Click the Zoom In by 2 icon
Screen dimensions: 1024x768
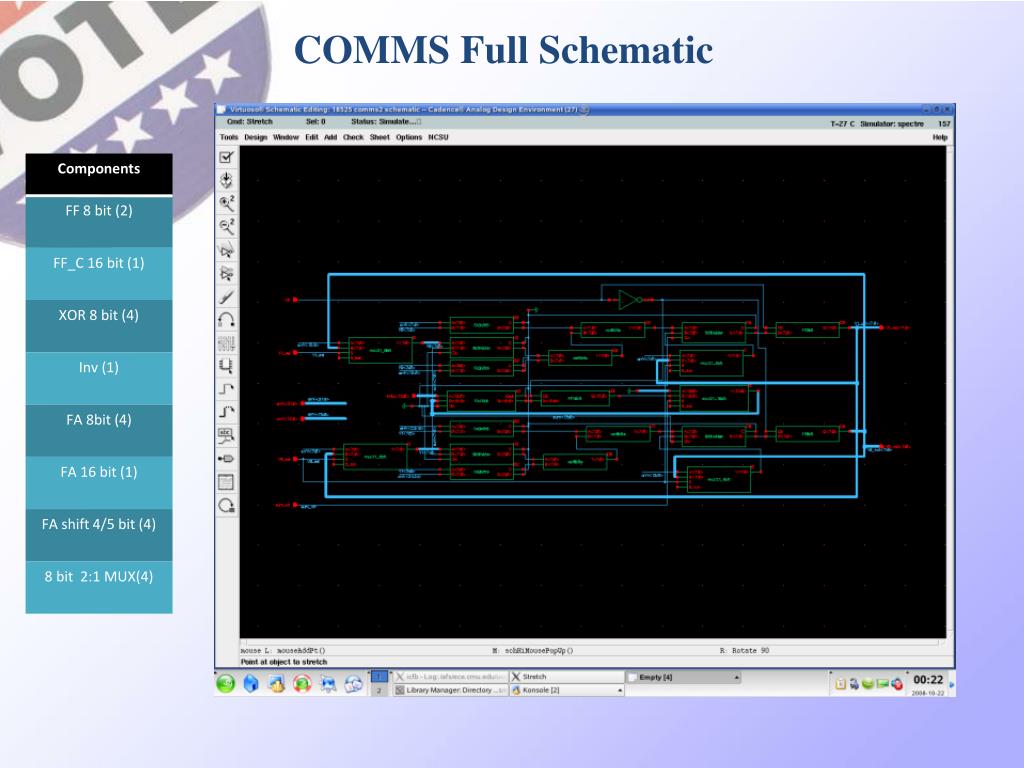pos(227,203)
